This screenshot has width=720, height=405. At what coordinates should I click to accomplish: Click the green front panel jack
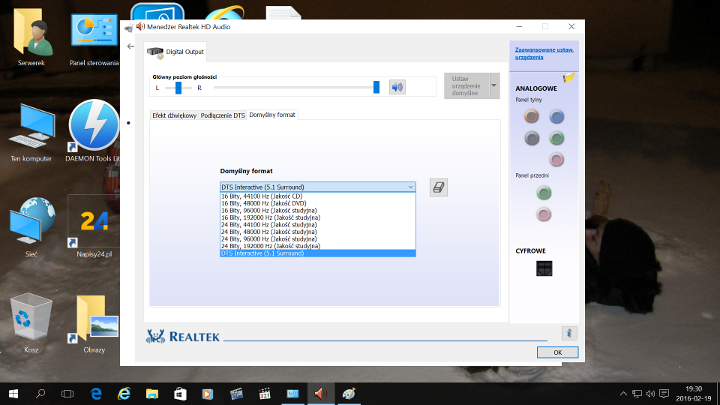click(x=544, y=193)
